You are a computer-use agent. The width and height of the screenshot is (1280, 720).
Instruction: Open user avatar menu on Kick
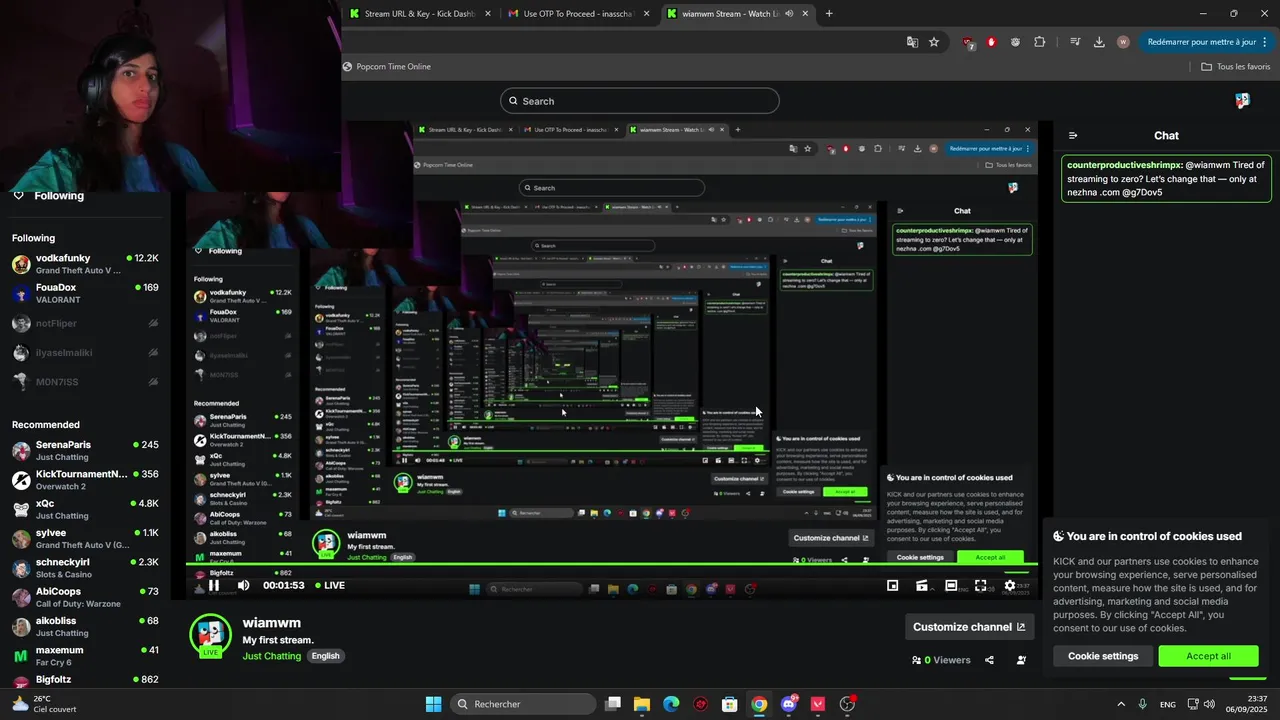point(1242,101)
